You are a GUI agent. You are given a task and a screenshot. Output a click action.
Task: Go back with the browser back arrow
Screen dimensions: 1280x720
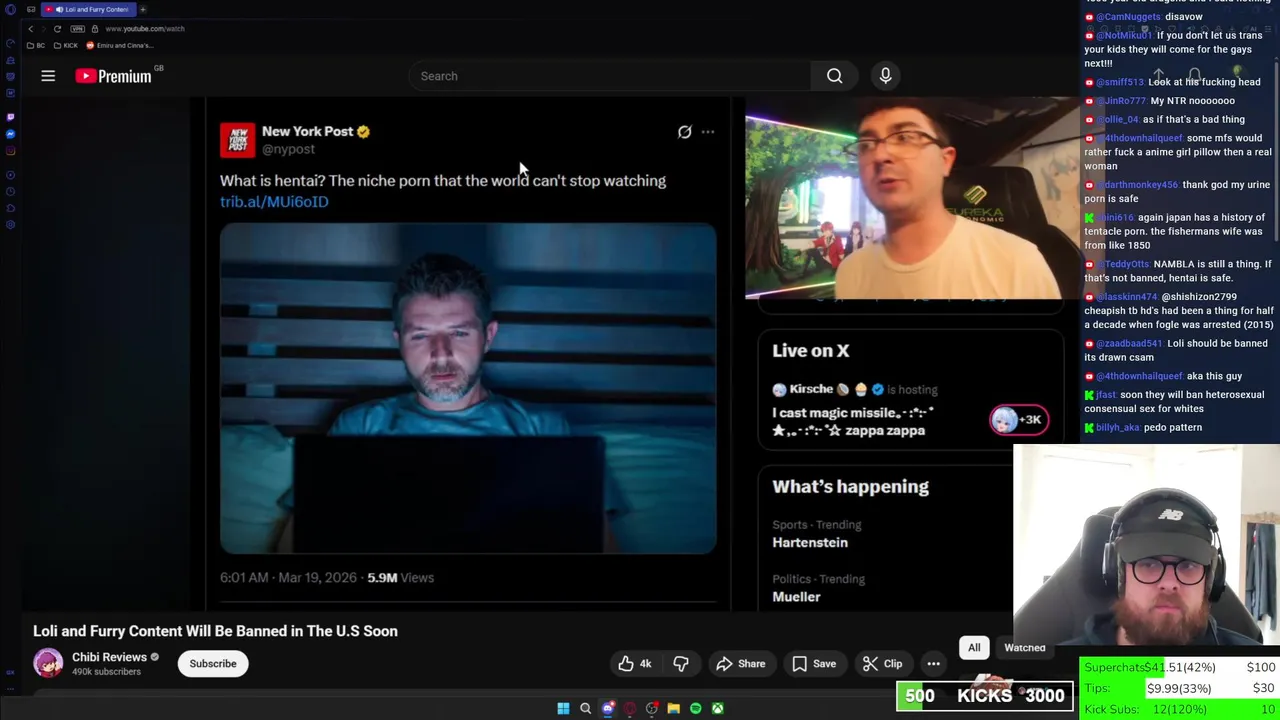31,29
